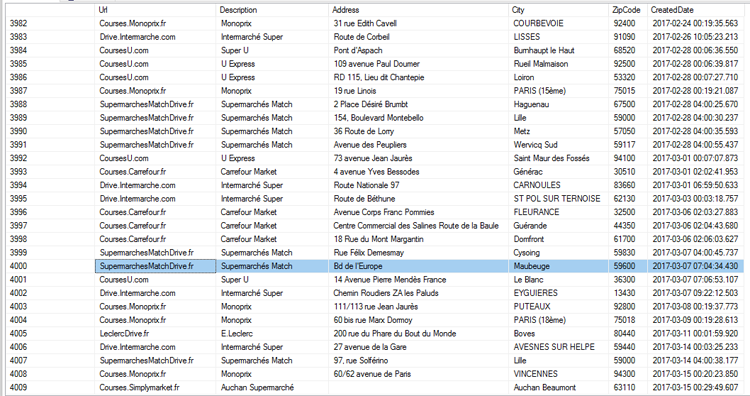Click the City column header
Screen dimensions: 750x396
(x=558, y=10)
